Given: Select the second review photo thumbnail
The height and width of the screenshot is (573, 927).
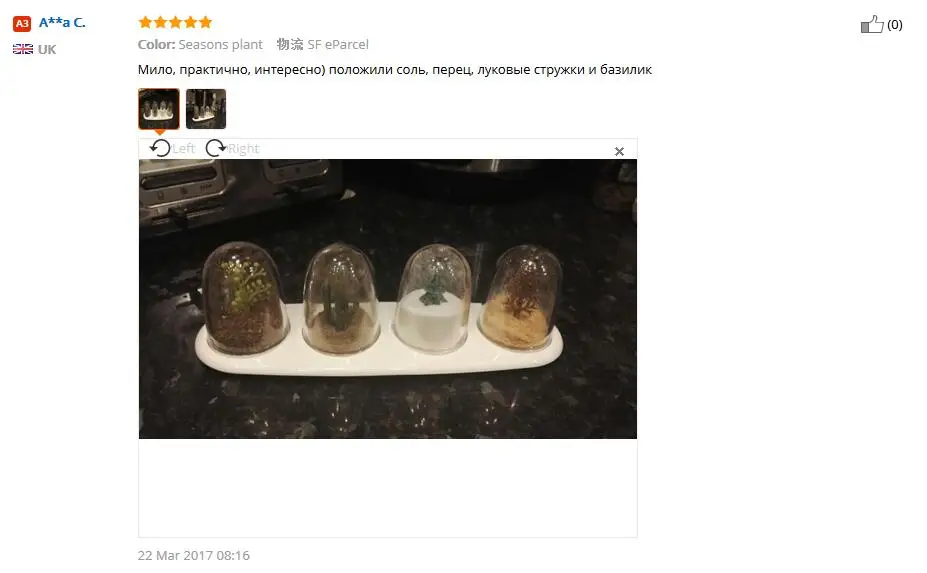Looking at the screenshot, I should click(206, 109).
